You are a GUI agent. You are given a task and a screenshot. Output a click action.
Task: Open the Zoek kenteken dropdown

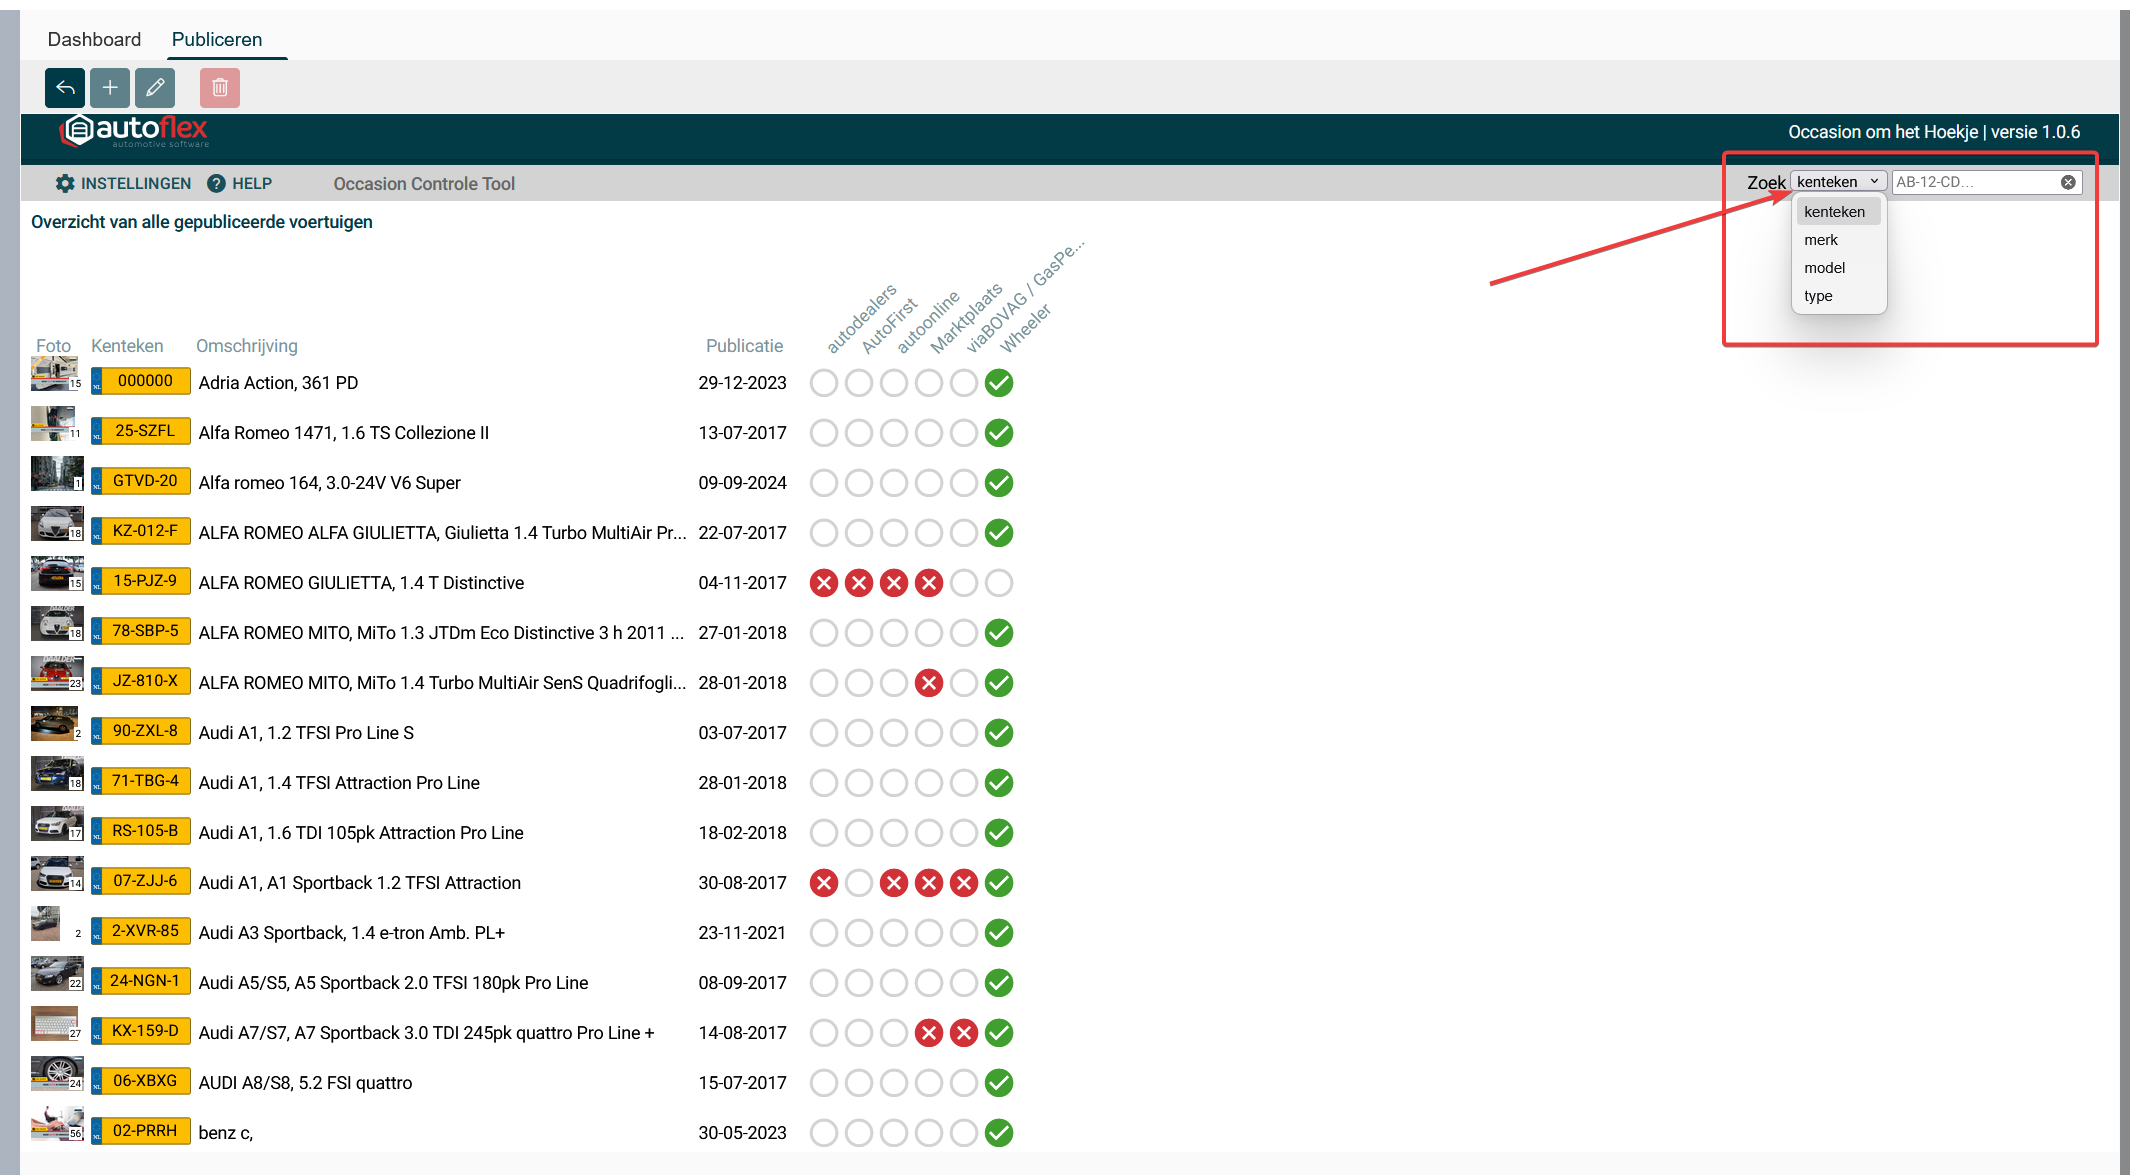point(1837,182)
